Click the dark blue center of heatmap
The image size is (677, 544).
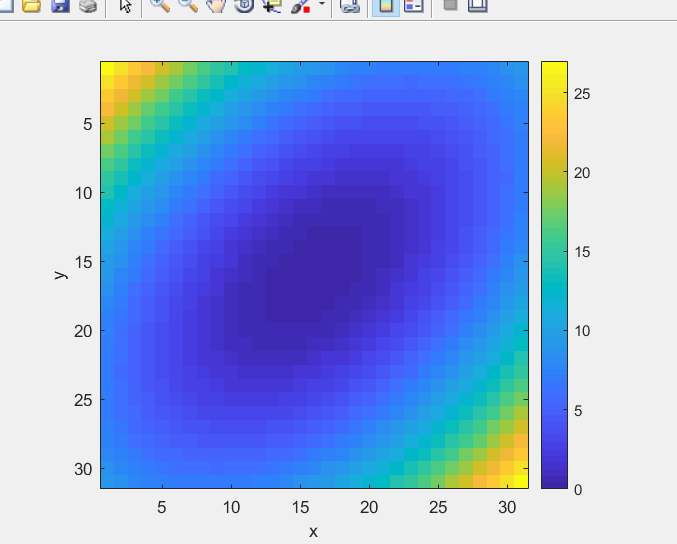(x=314, y=275)
